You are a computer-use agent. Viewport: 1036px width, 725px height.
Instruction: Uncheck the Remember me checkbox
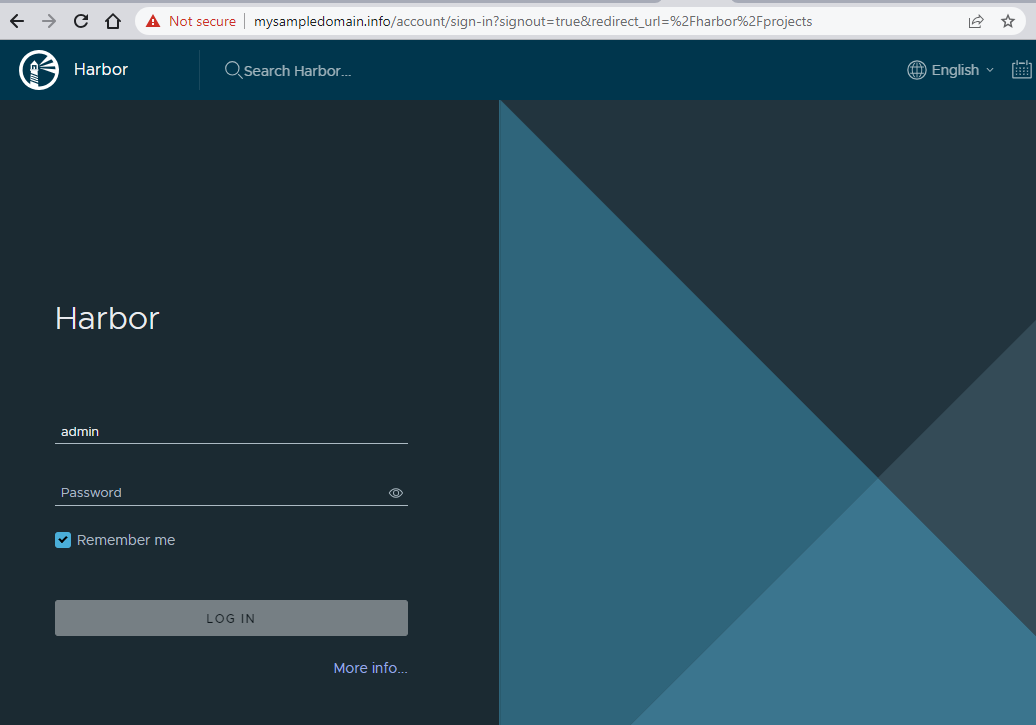coord(63,540)
